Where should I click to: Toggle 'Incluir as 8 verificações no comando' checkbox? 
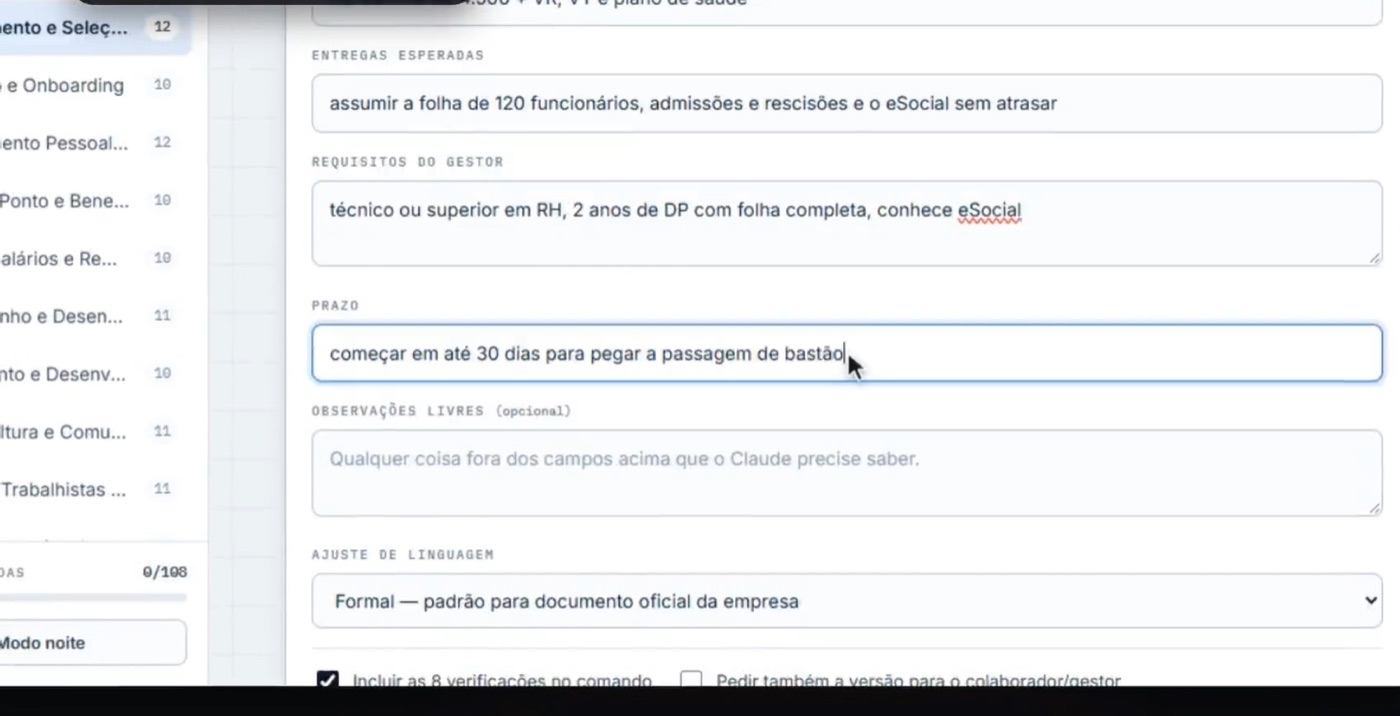click(327, 681)
